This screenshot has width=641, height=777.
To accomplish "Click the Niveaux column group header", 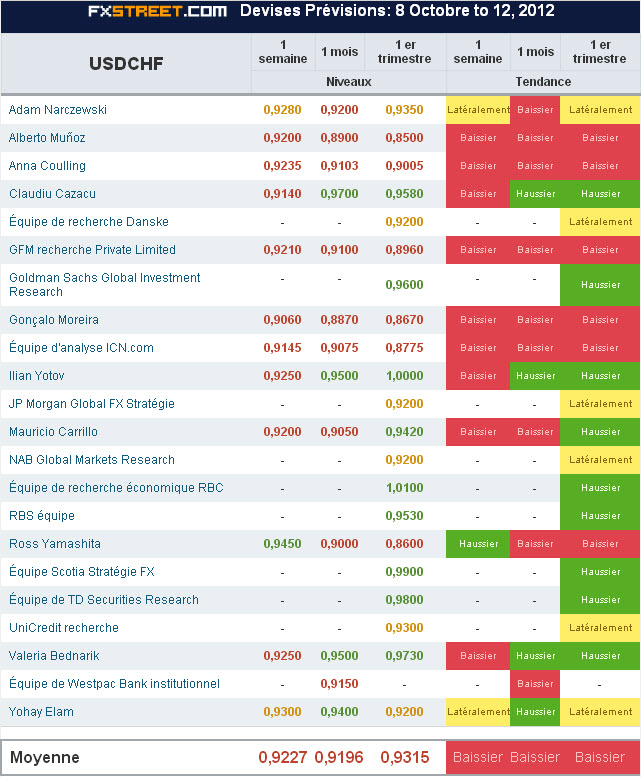I will point(349,82).
